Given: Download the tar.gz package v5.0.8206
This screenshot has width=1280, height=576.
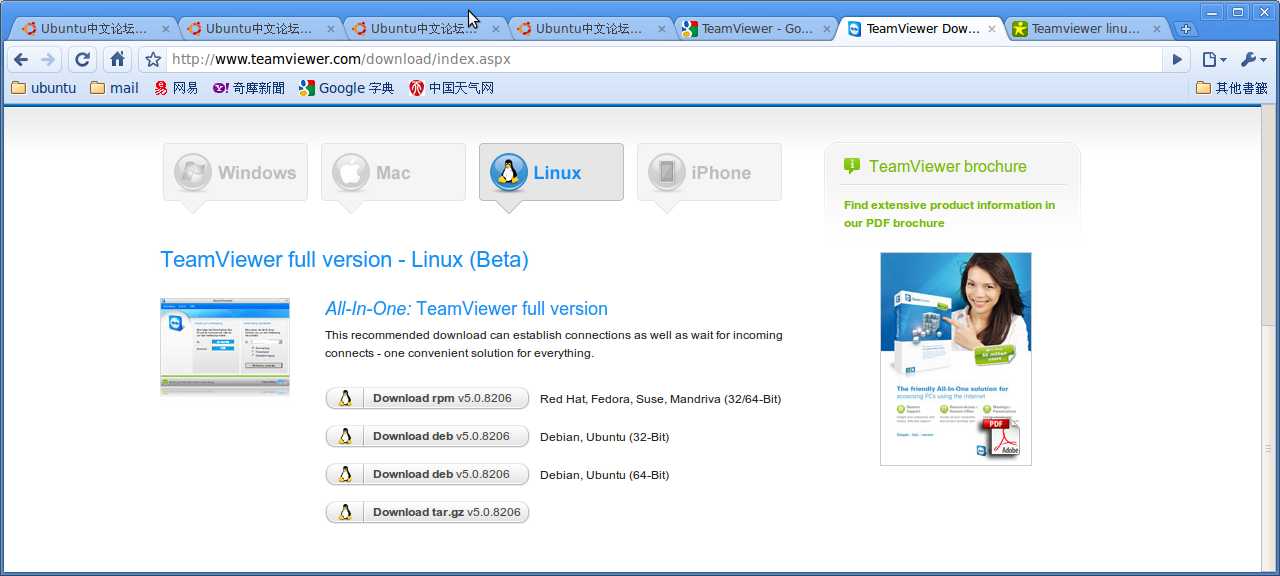Looking at the screenshot, I should coord(427,512).
